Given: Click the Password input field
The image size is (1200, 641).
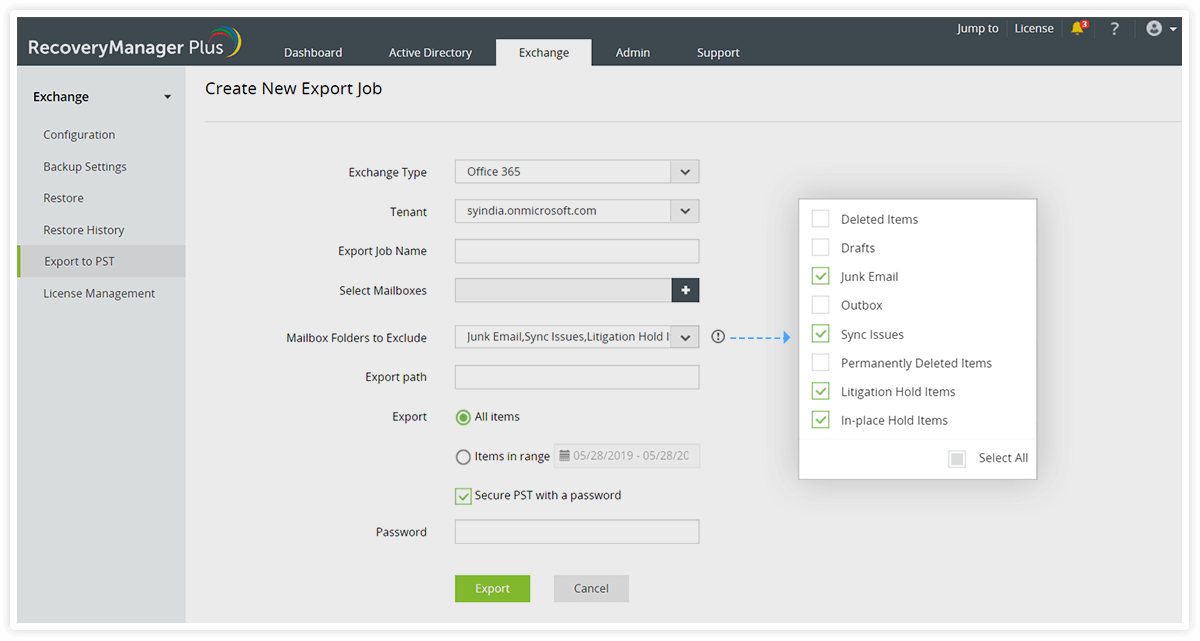Looking at the screenshot, I should coord(576,531).
